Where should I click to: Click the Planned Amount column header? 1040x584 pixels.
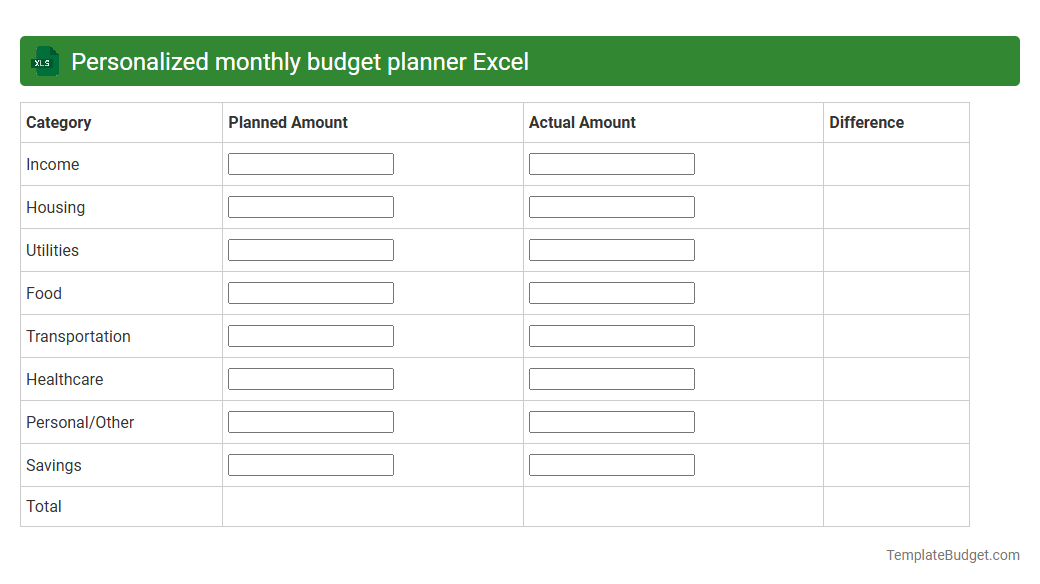point(286,122)
